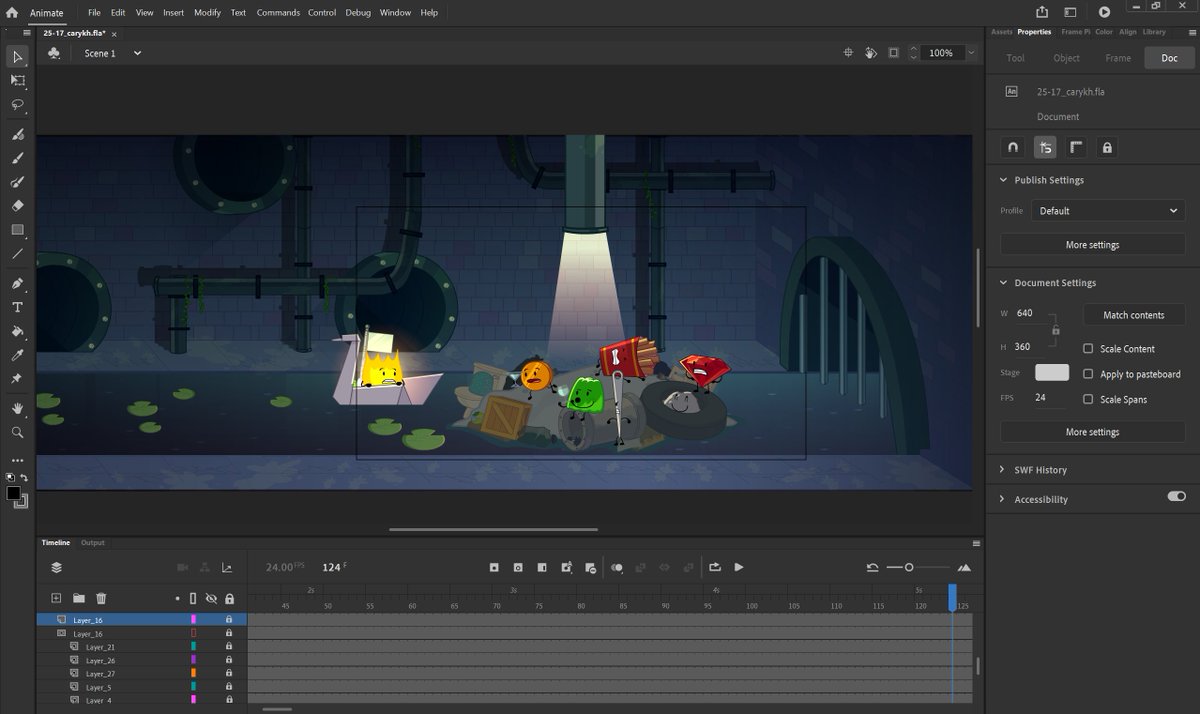The width and height of the screenshot is (1200, 714).
Task: Click the Insert Blank Keyframe icon
Action: tap(518, 567)
